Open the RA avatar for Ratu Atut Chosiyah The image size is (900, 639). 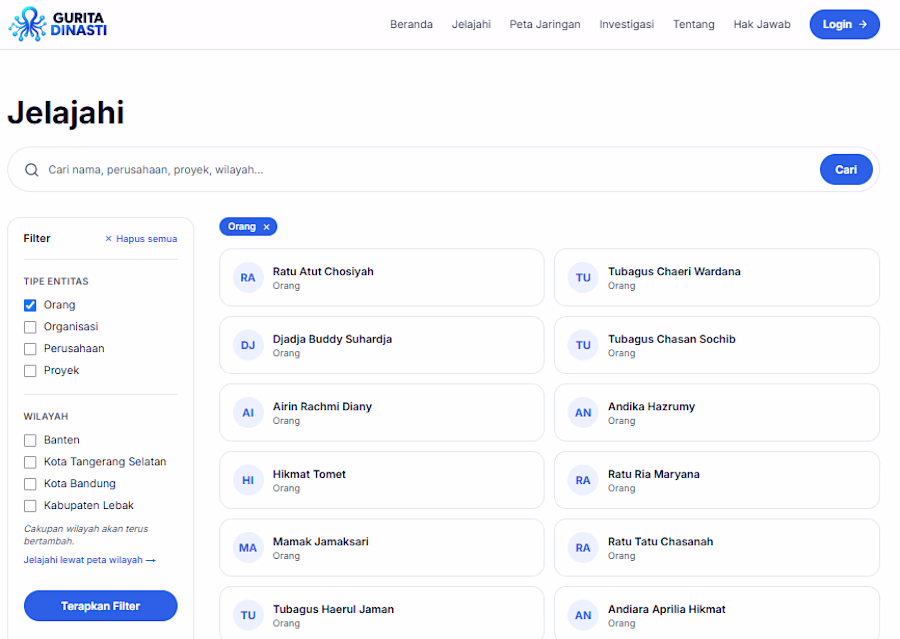[x=248, y=278]
